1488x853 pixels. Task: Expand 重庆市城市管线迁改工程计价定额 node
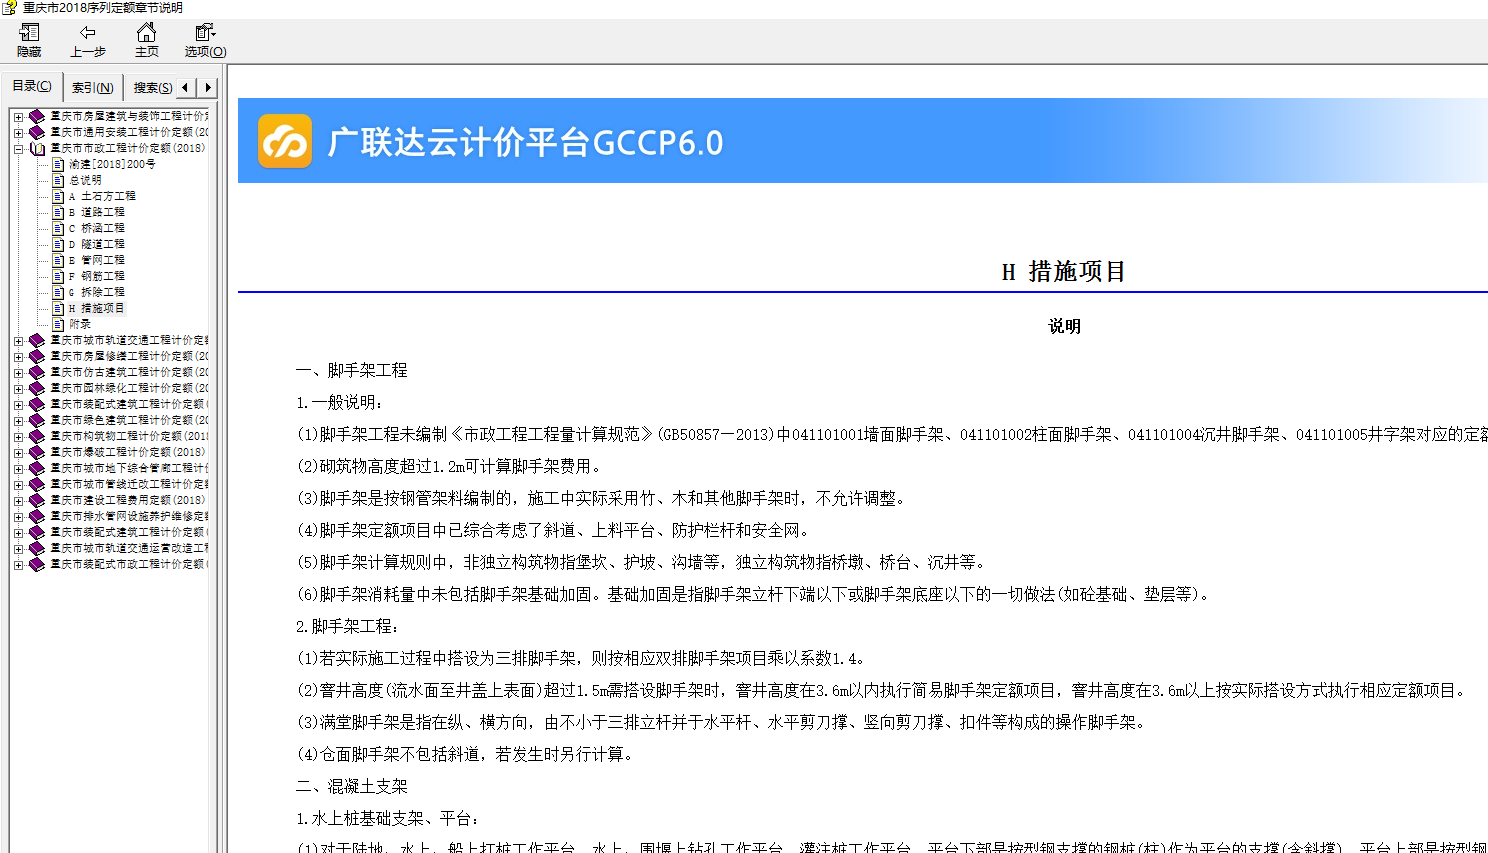[x=18, y=484]
